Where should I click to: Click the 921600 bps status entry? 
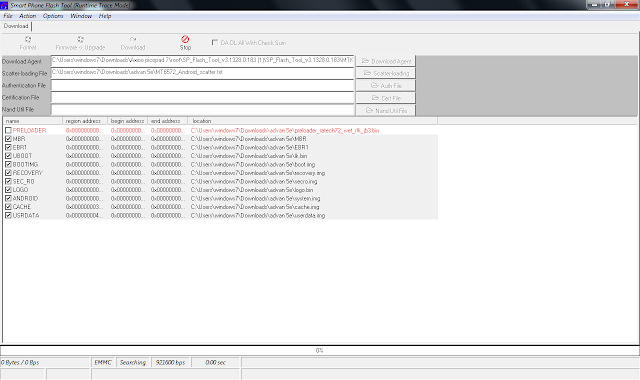point(170,362)
